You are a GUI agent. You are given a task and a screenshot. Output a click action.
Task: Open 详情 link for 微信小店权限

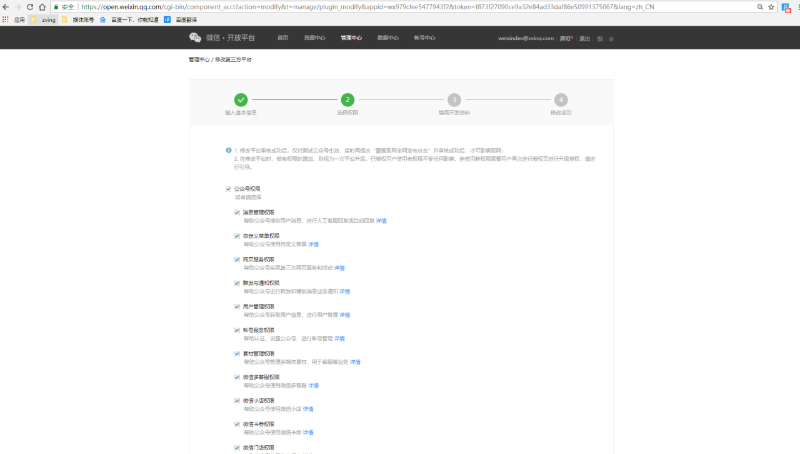coord(308,409)
